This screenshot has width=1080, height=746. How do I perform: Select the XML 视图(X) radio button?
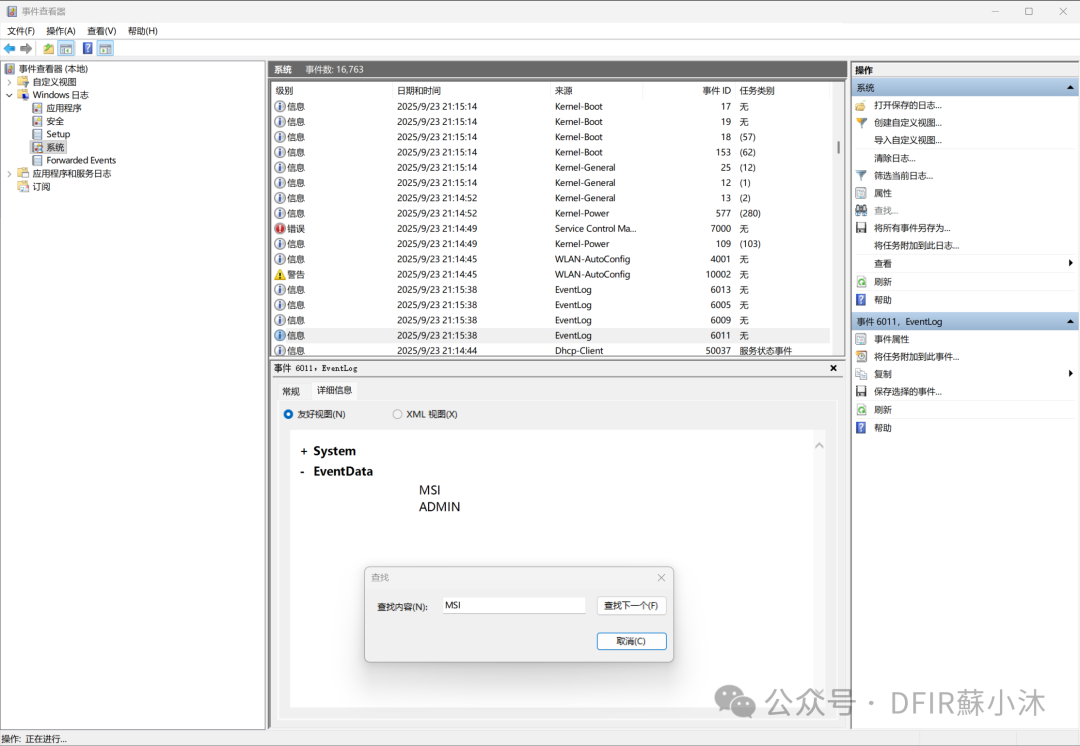pos(397,414)
